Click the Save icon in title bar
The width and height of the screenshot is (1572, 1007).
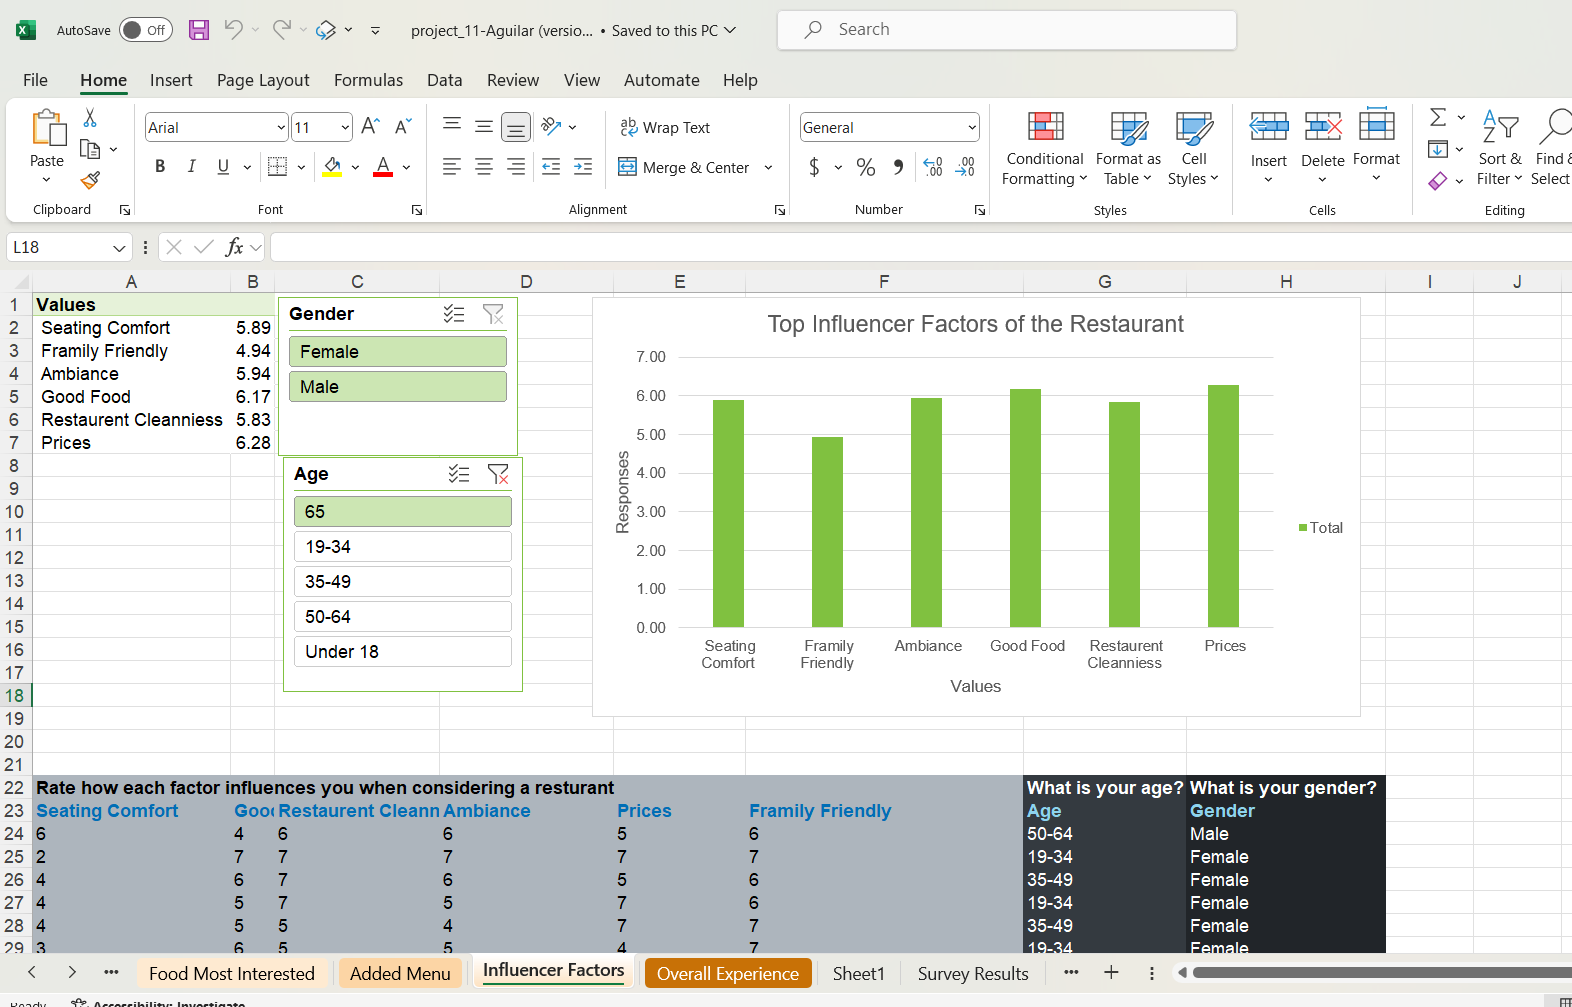point(199,30)
